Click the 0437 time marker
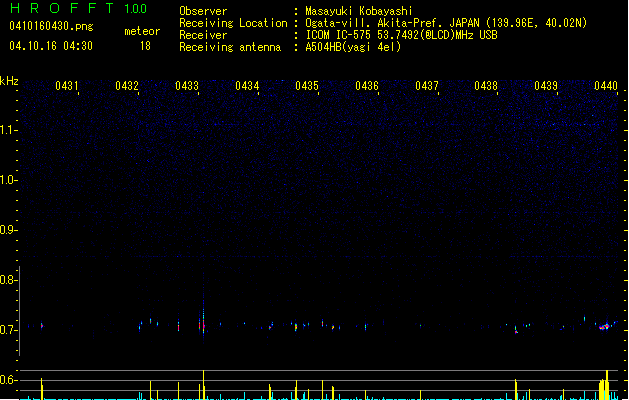 (x=427, y=86)
